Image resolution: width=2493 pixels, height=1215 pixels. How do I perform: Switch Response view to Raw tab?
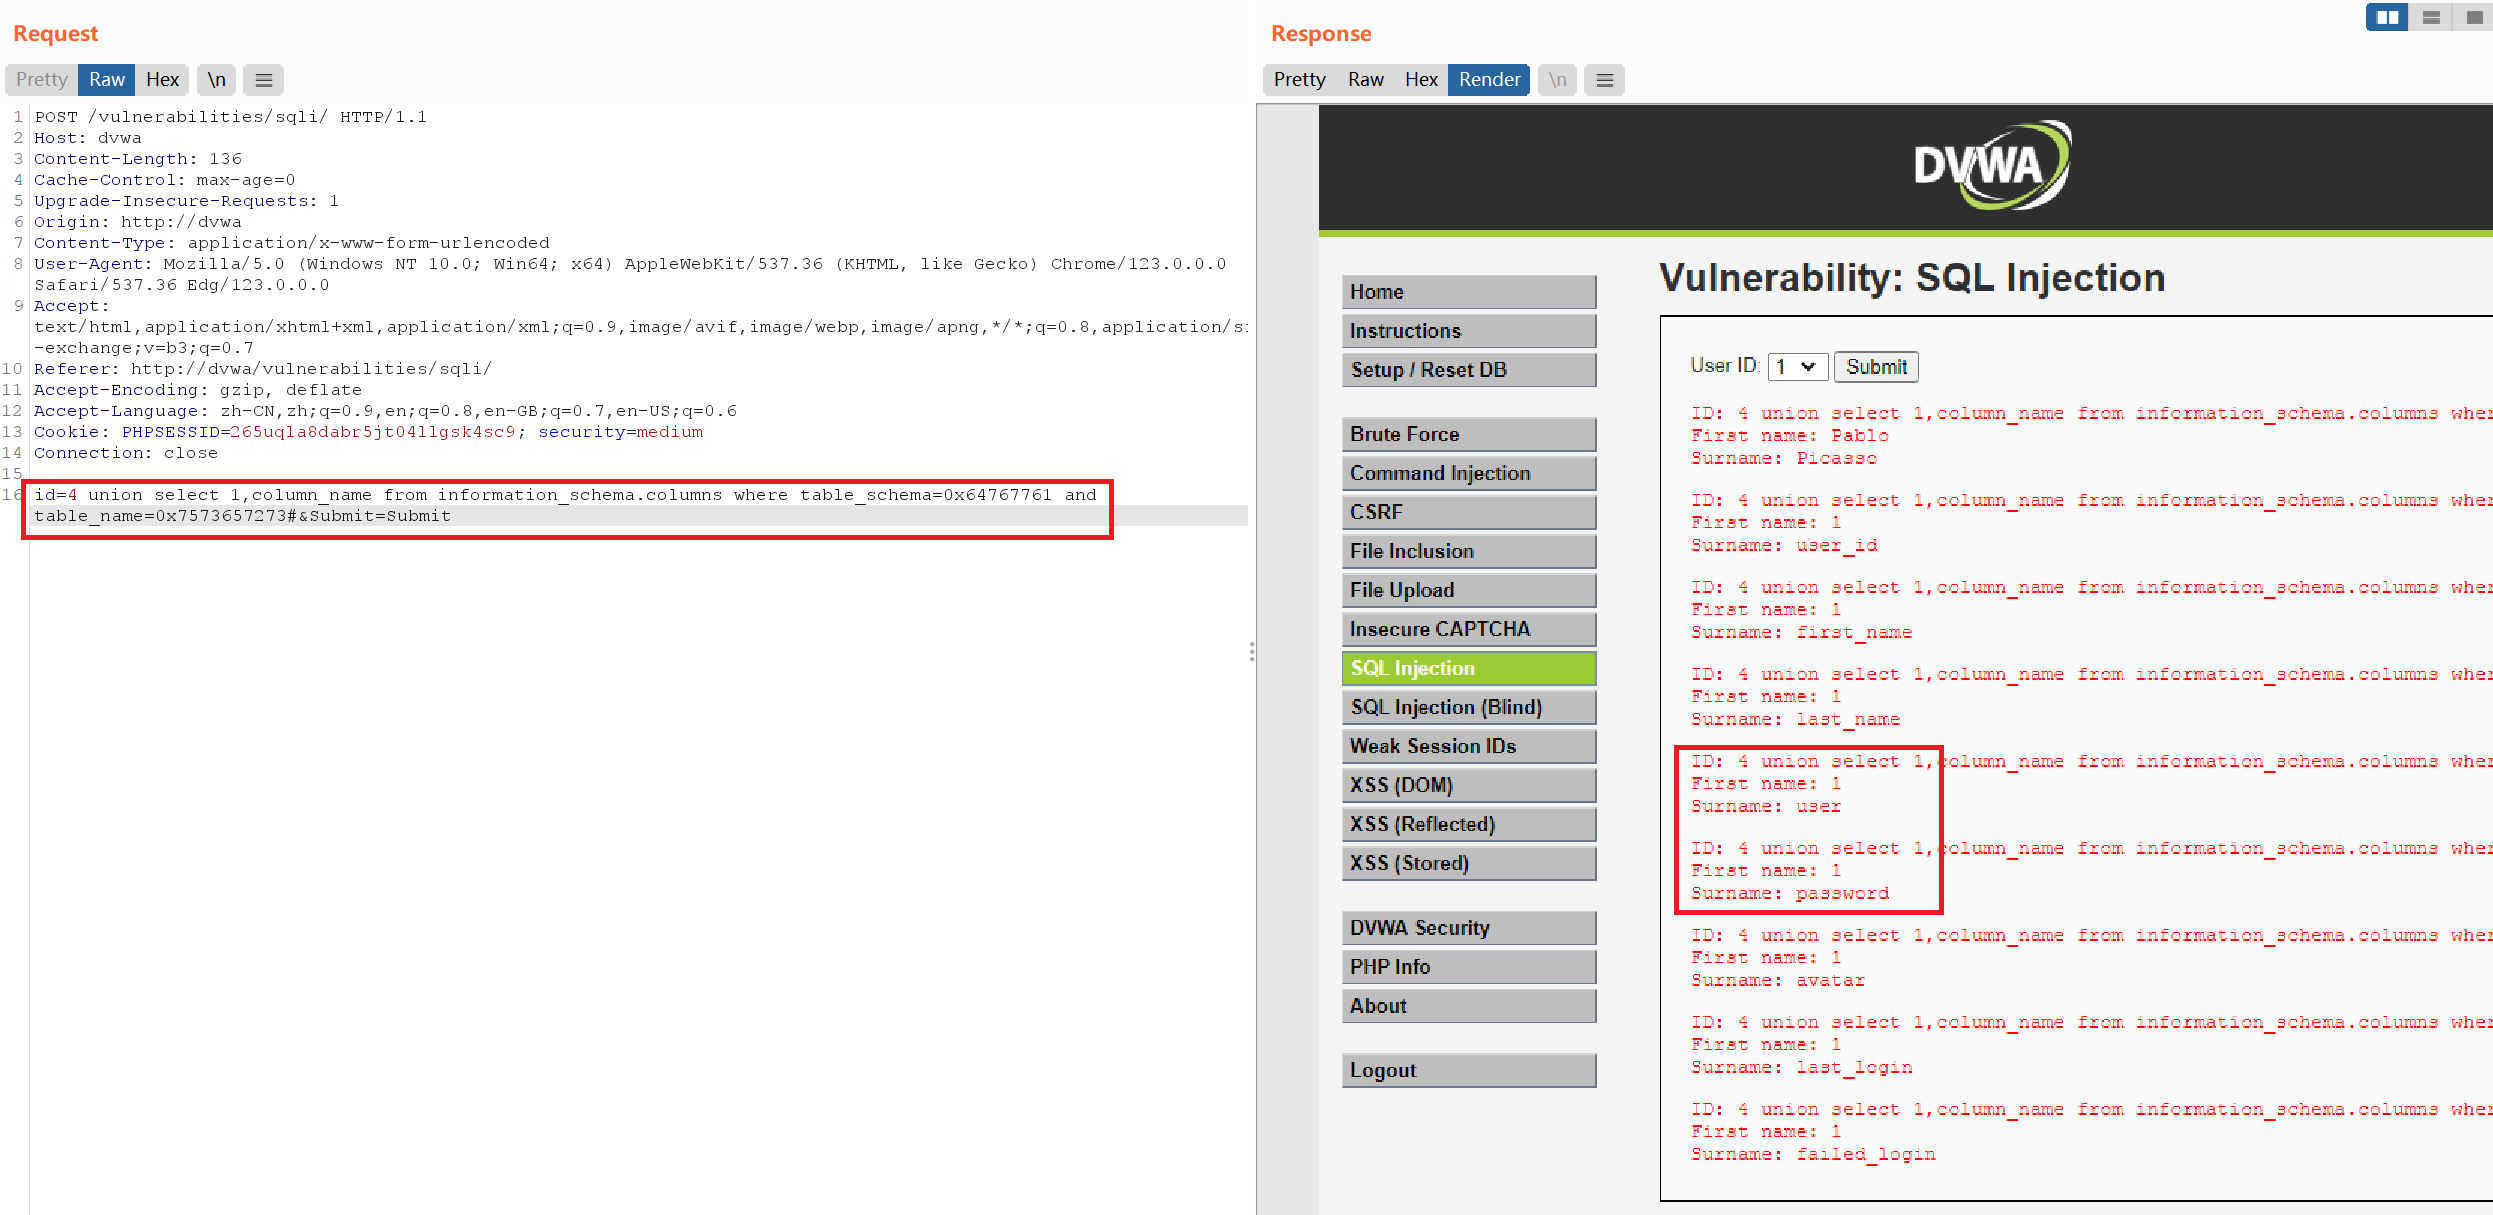click(x=1365, y=80)
